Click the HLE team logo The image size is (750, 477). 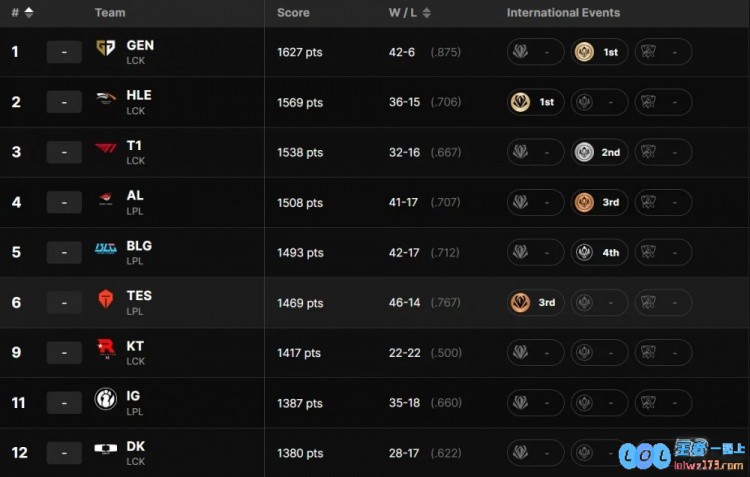105,98
